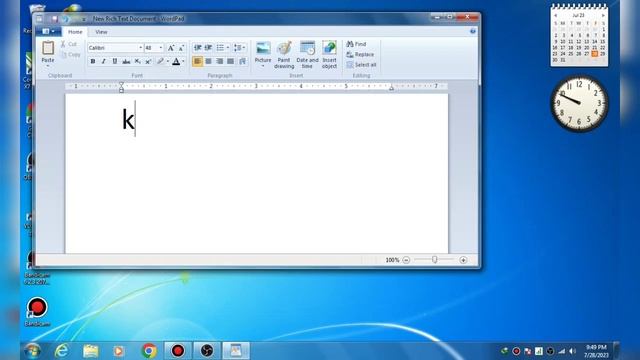Open the Windows Start button

[32, 351]
